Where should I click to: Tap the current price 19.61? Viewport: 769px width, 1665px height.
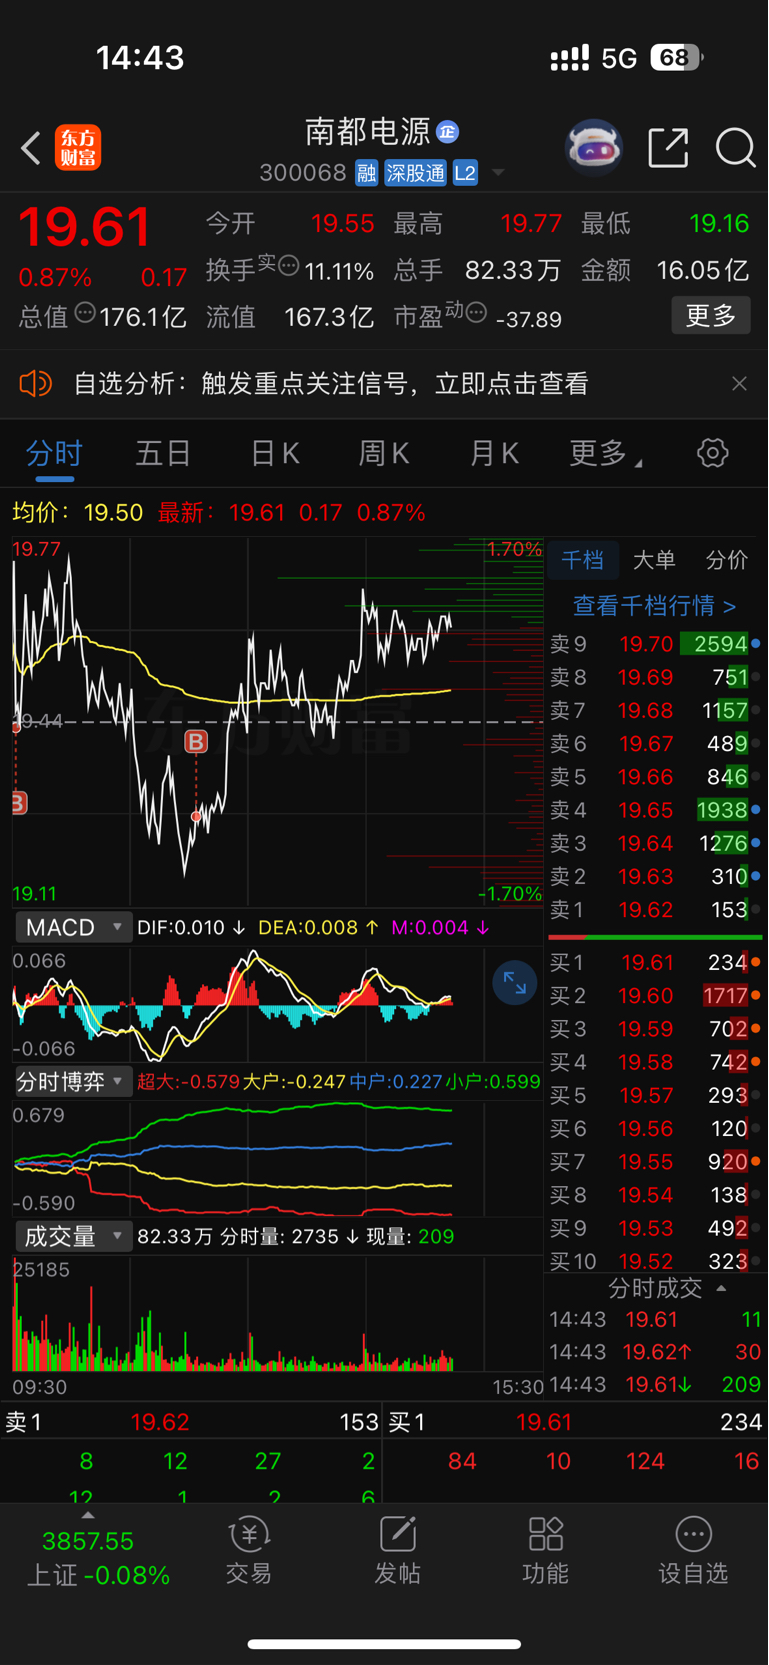point(84,227)
